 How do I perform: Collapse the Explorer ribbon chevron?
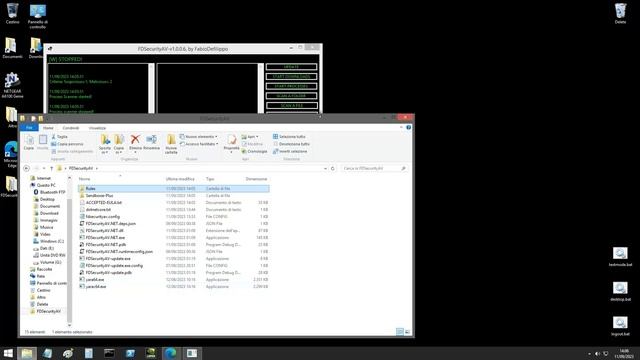pos(401,128)
